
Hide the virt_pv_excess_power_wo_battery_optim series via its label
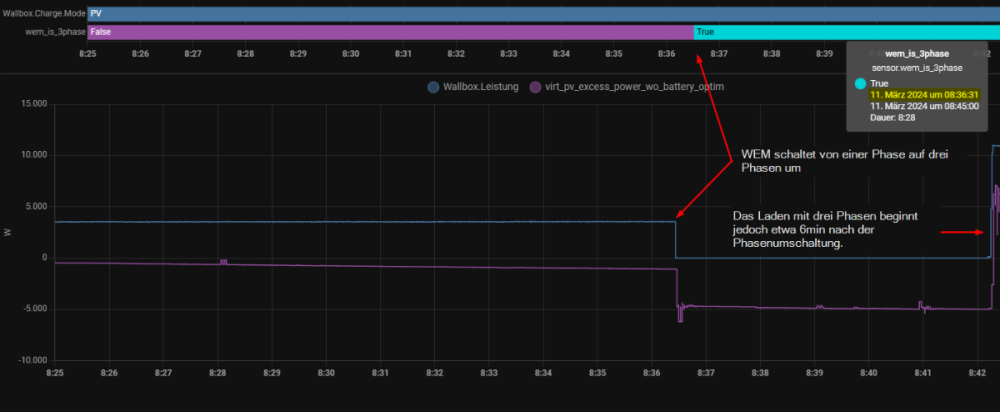(x=632, y=87)
